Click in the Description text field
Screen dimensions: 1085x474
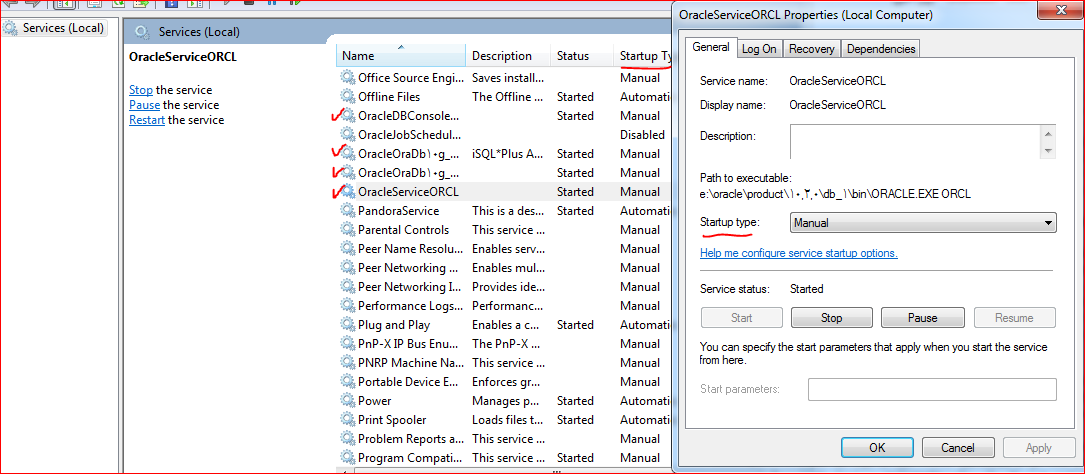(x=915, y=141)
